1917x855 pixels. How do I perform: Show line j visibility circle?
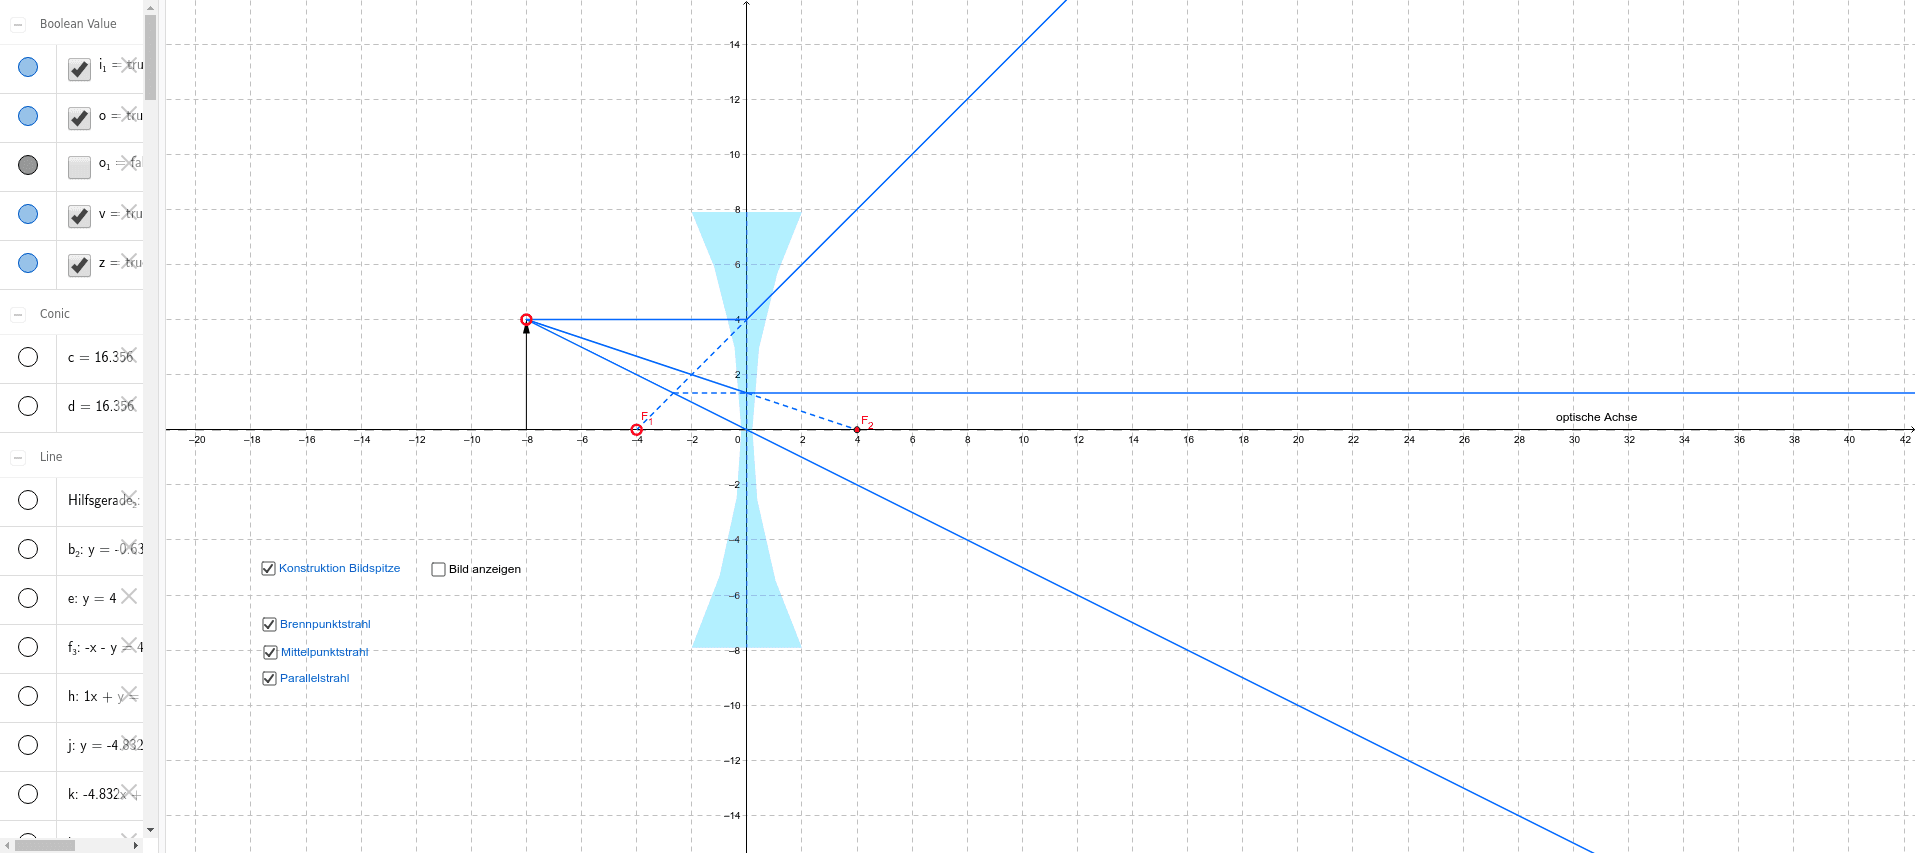28,745
